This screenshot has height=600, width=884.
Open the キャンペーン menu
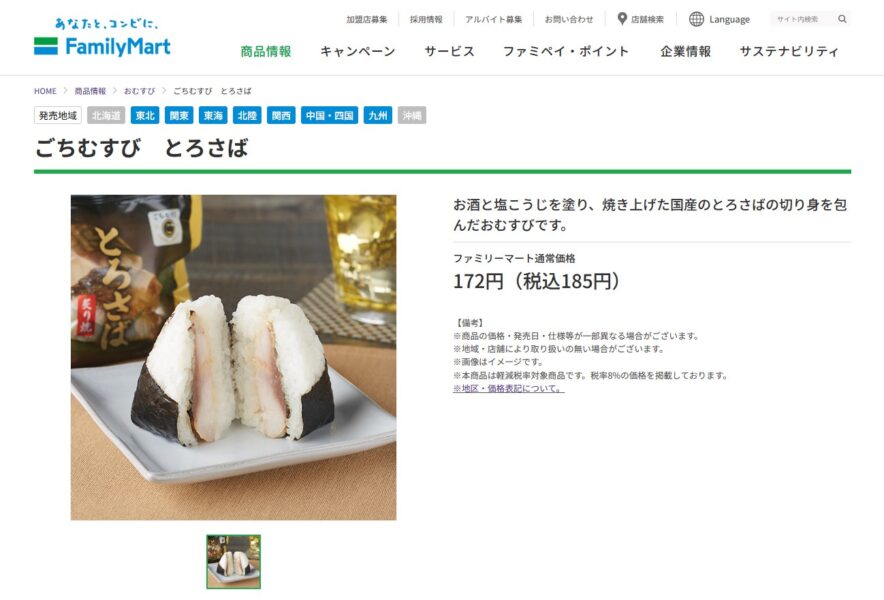point(358,51)
